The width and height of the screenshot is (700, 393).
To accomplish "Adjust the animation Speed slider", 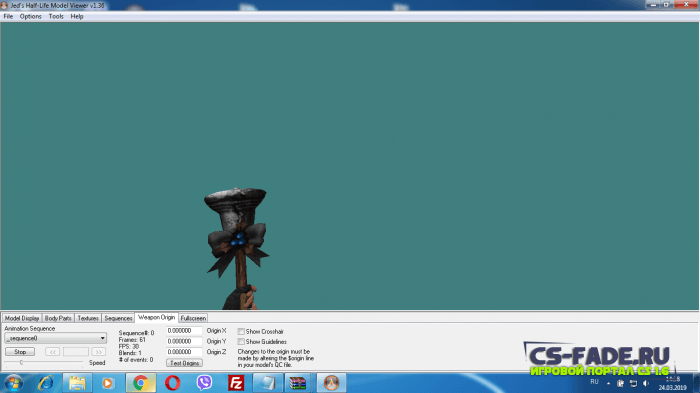I will [x=21, y=362].
